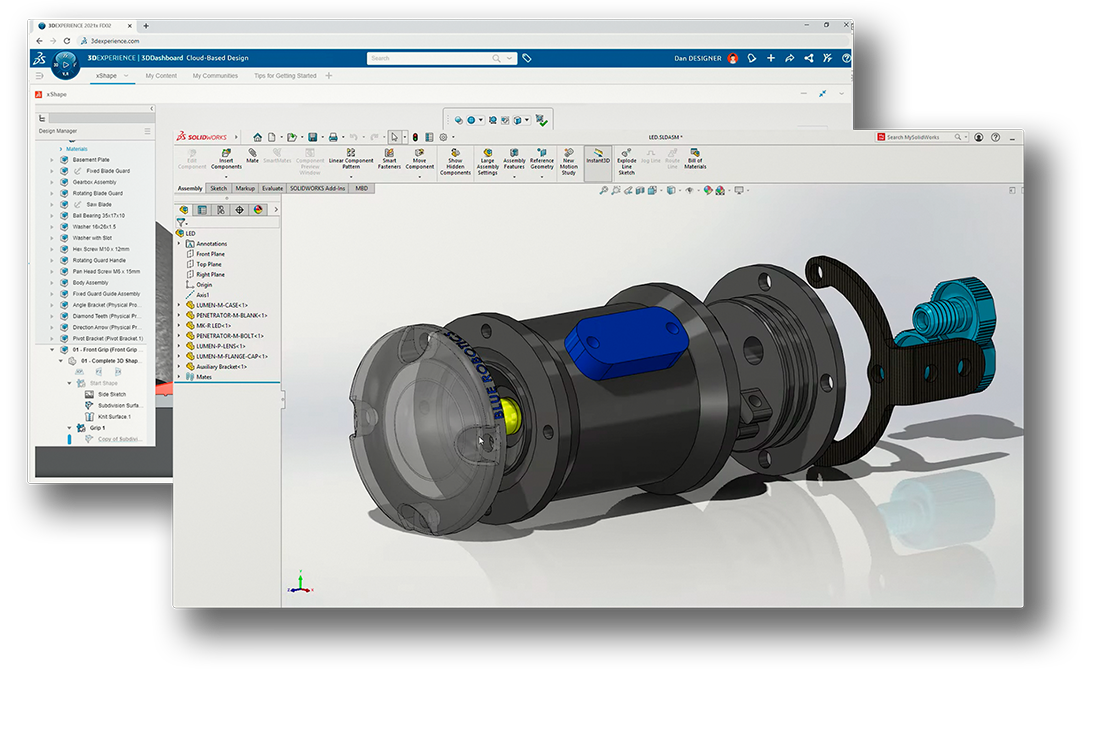
Task: Start a New Motion Study
Action: (x=569, y=161)
